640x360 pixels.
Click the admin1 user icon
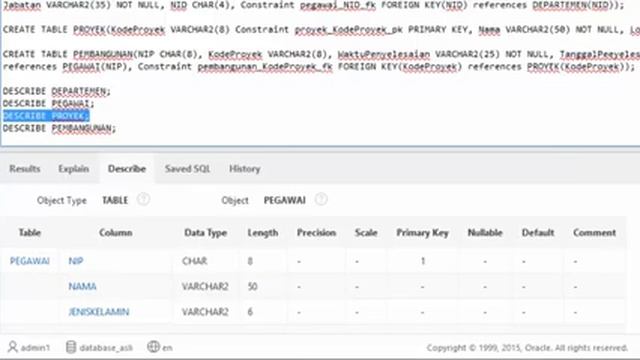pyautogui.click(x=13, y=347)
